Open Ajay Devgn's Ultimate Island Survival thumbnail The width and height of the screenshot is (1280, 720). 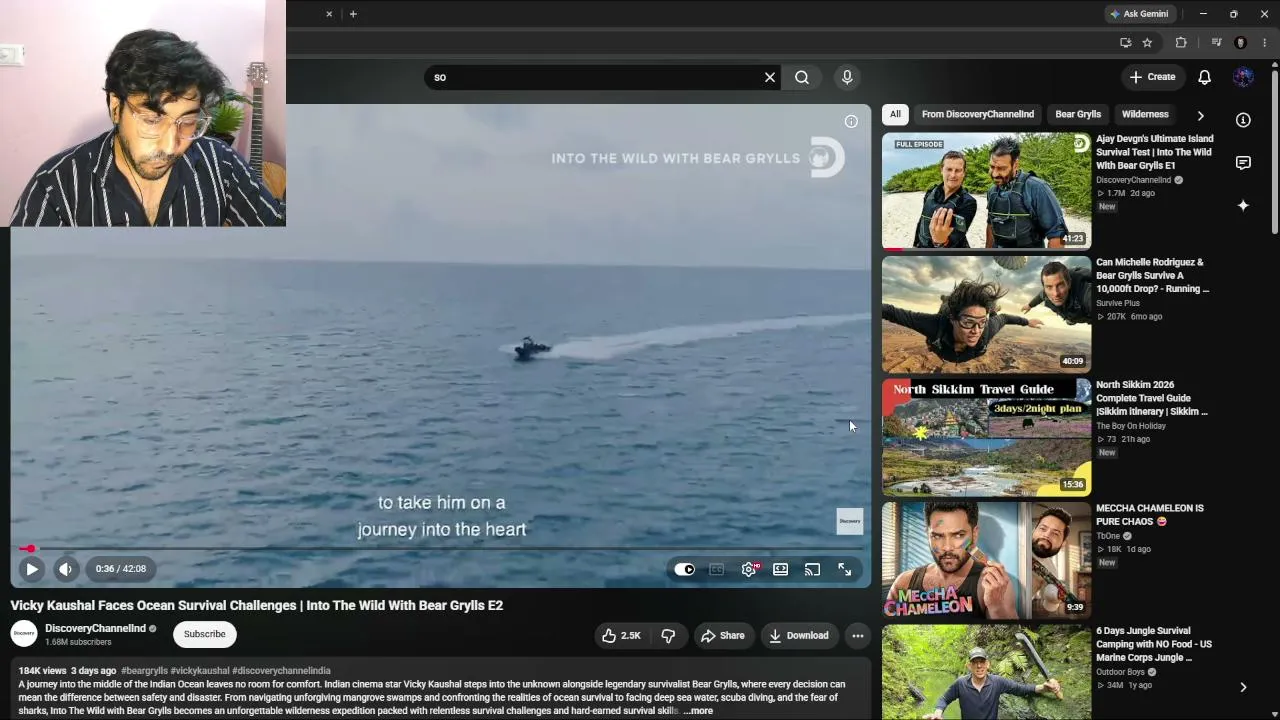986,190
